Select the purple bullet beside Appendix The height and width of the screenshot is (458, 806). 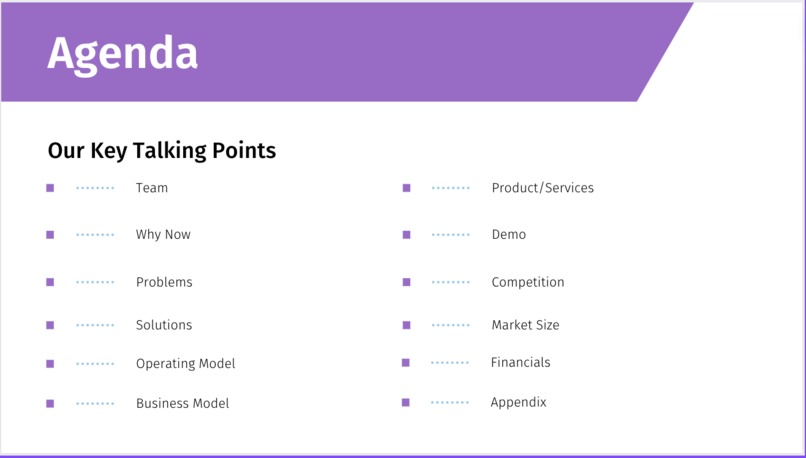point(406,402)
